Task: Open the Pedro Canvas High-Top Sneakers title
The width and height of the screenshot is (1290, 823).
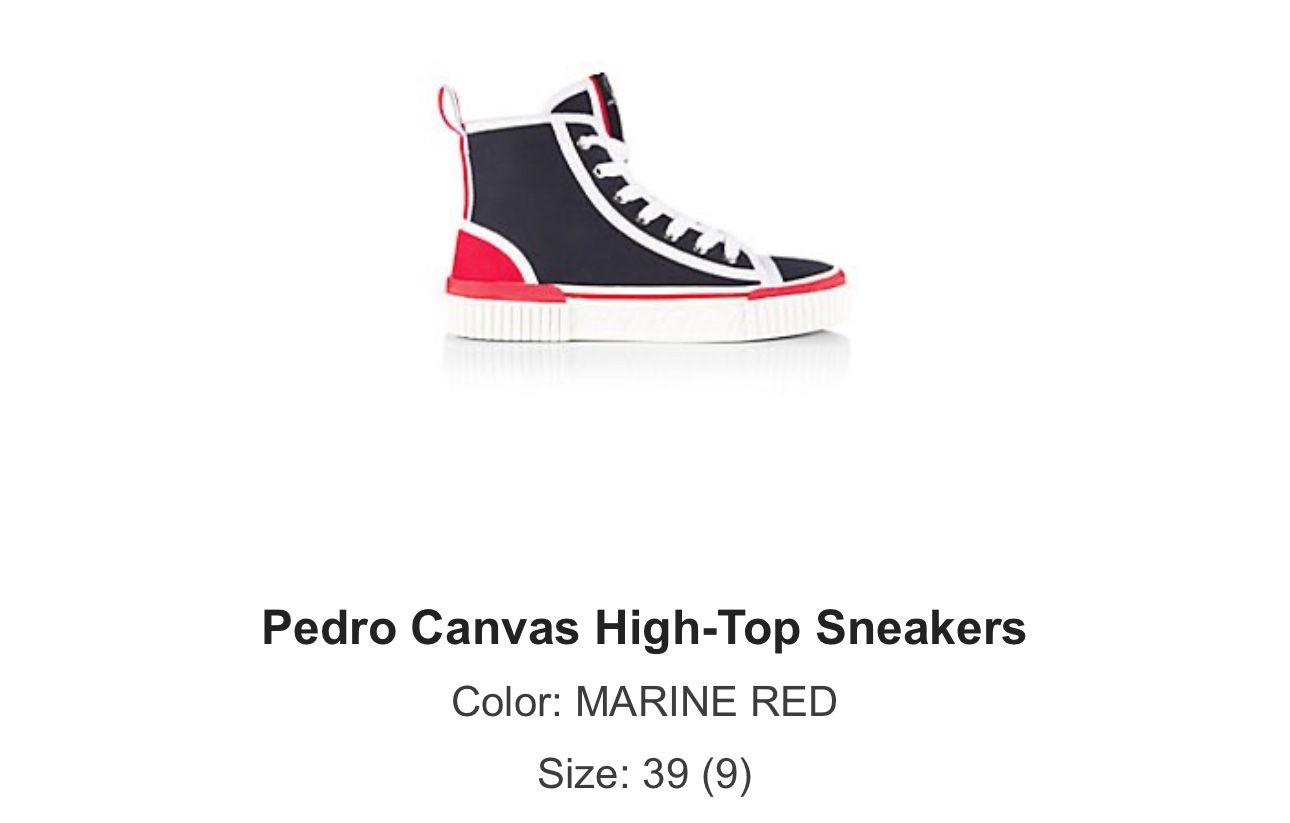Action: point(644,628)
